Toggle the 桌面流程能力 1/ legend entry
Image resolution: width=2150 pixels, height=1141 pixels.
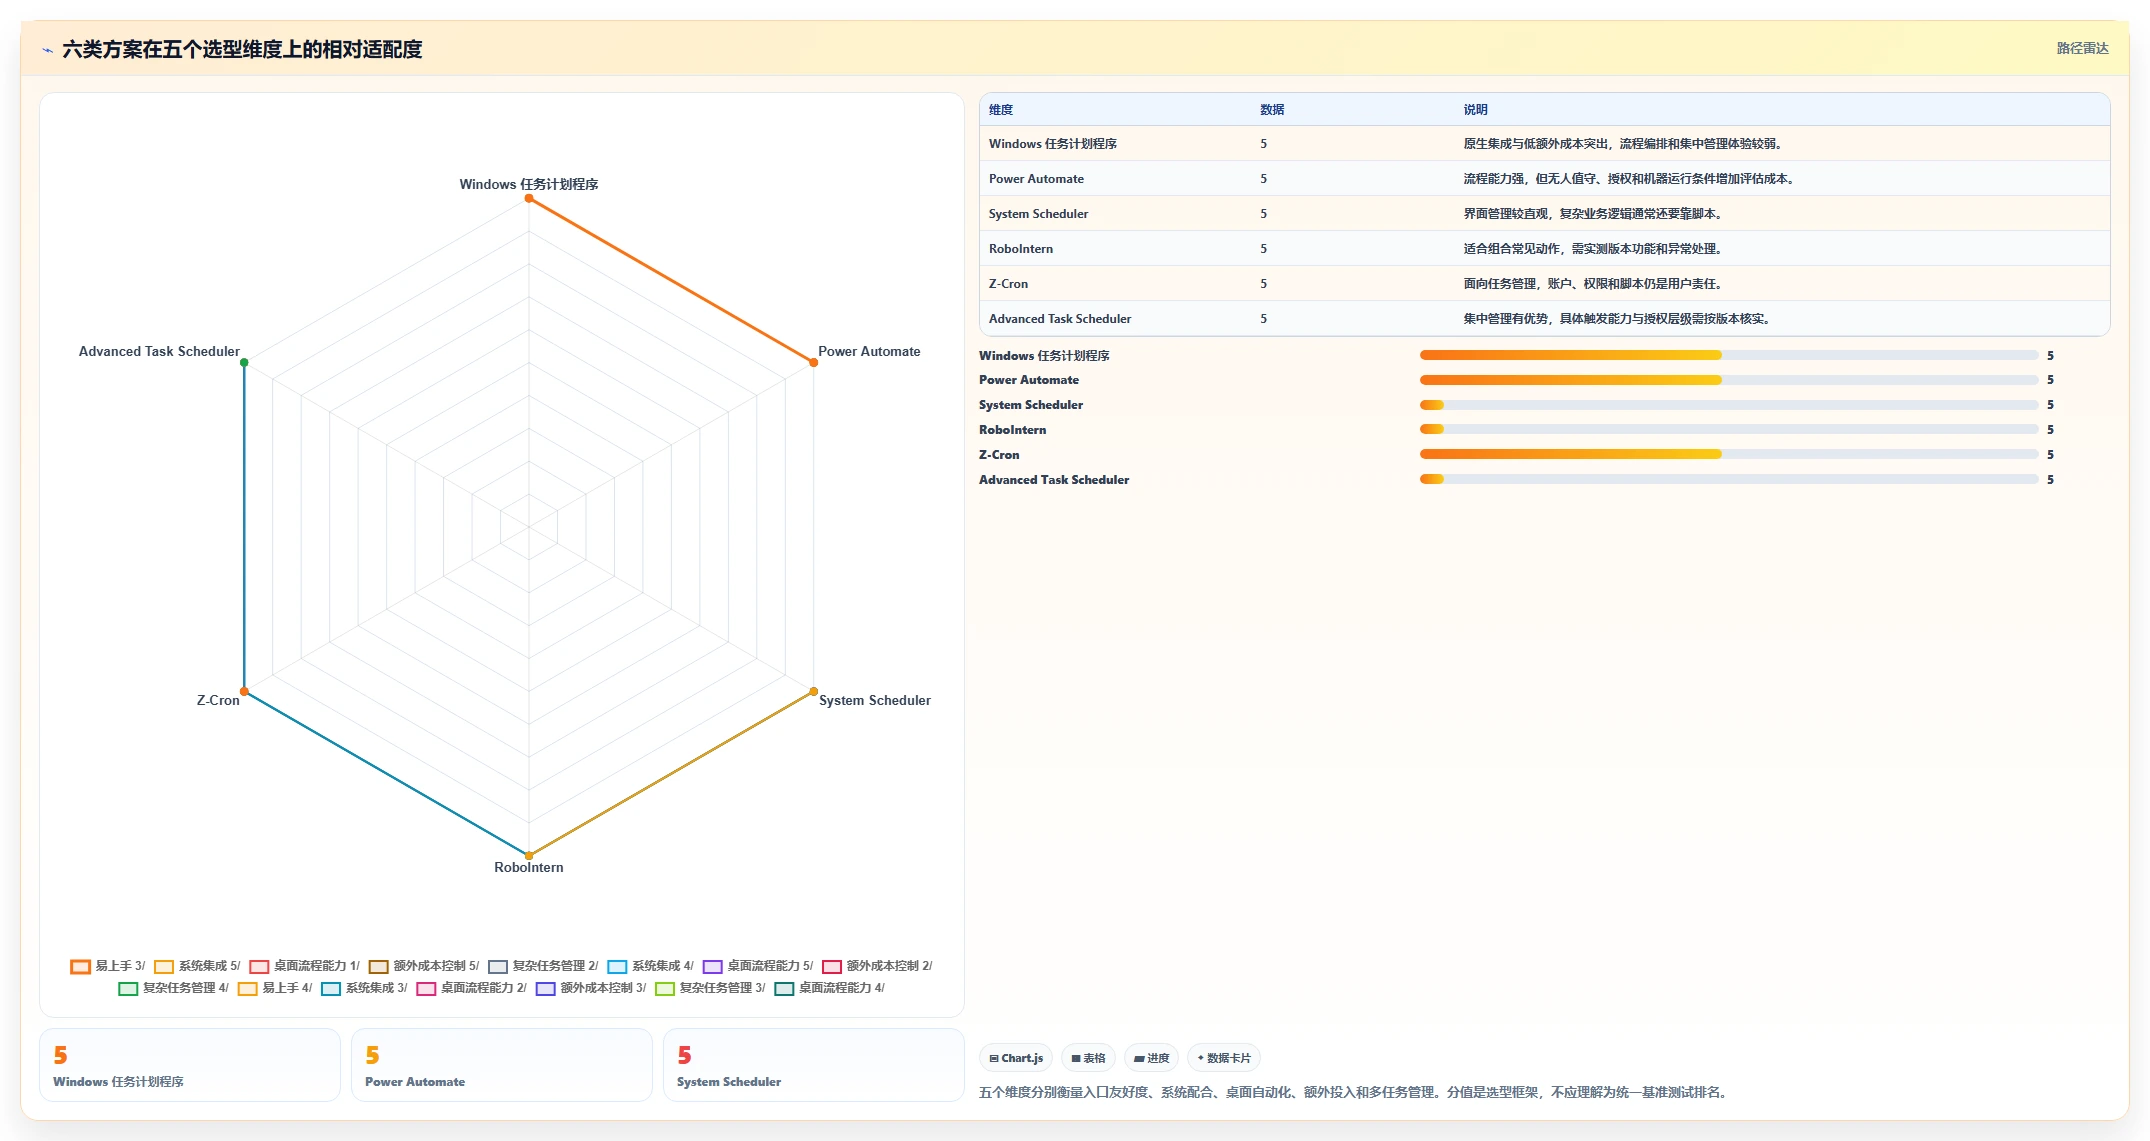tap(305, 966)
